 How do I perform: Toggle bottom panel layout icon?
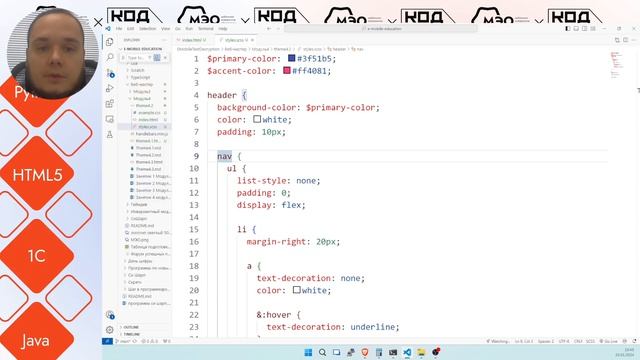[576, 29]
